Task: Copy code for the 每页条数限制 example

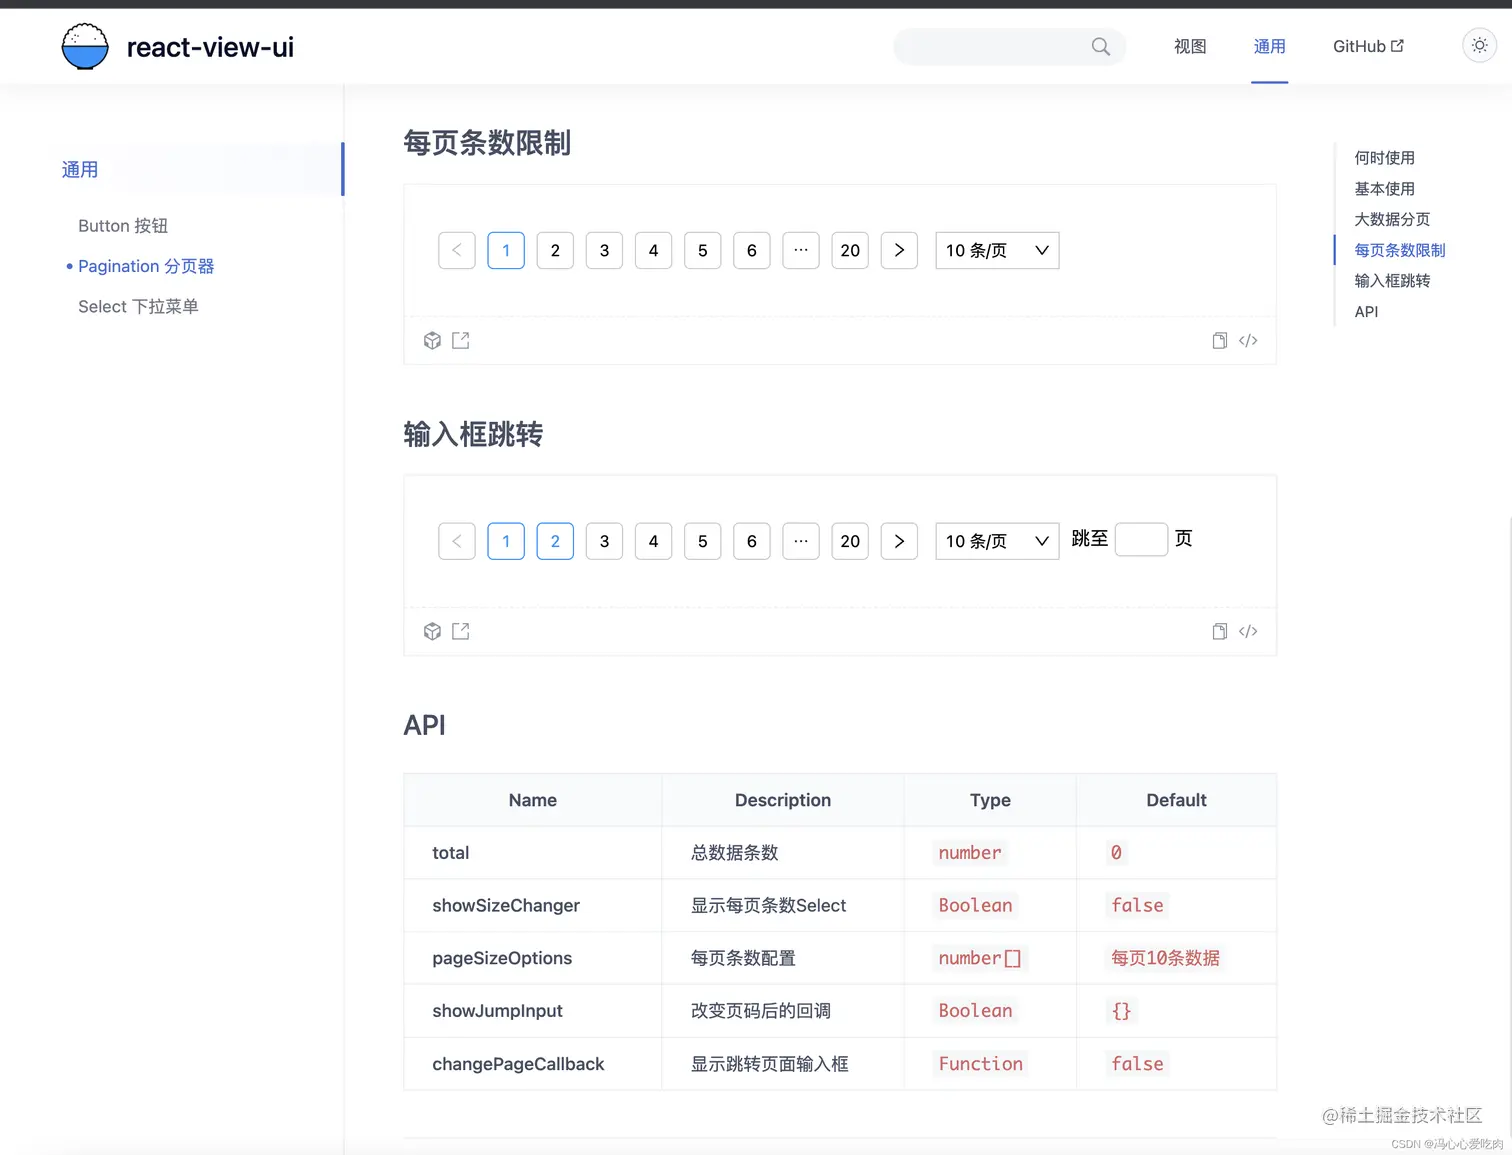Action: [1219, 340]
